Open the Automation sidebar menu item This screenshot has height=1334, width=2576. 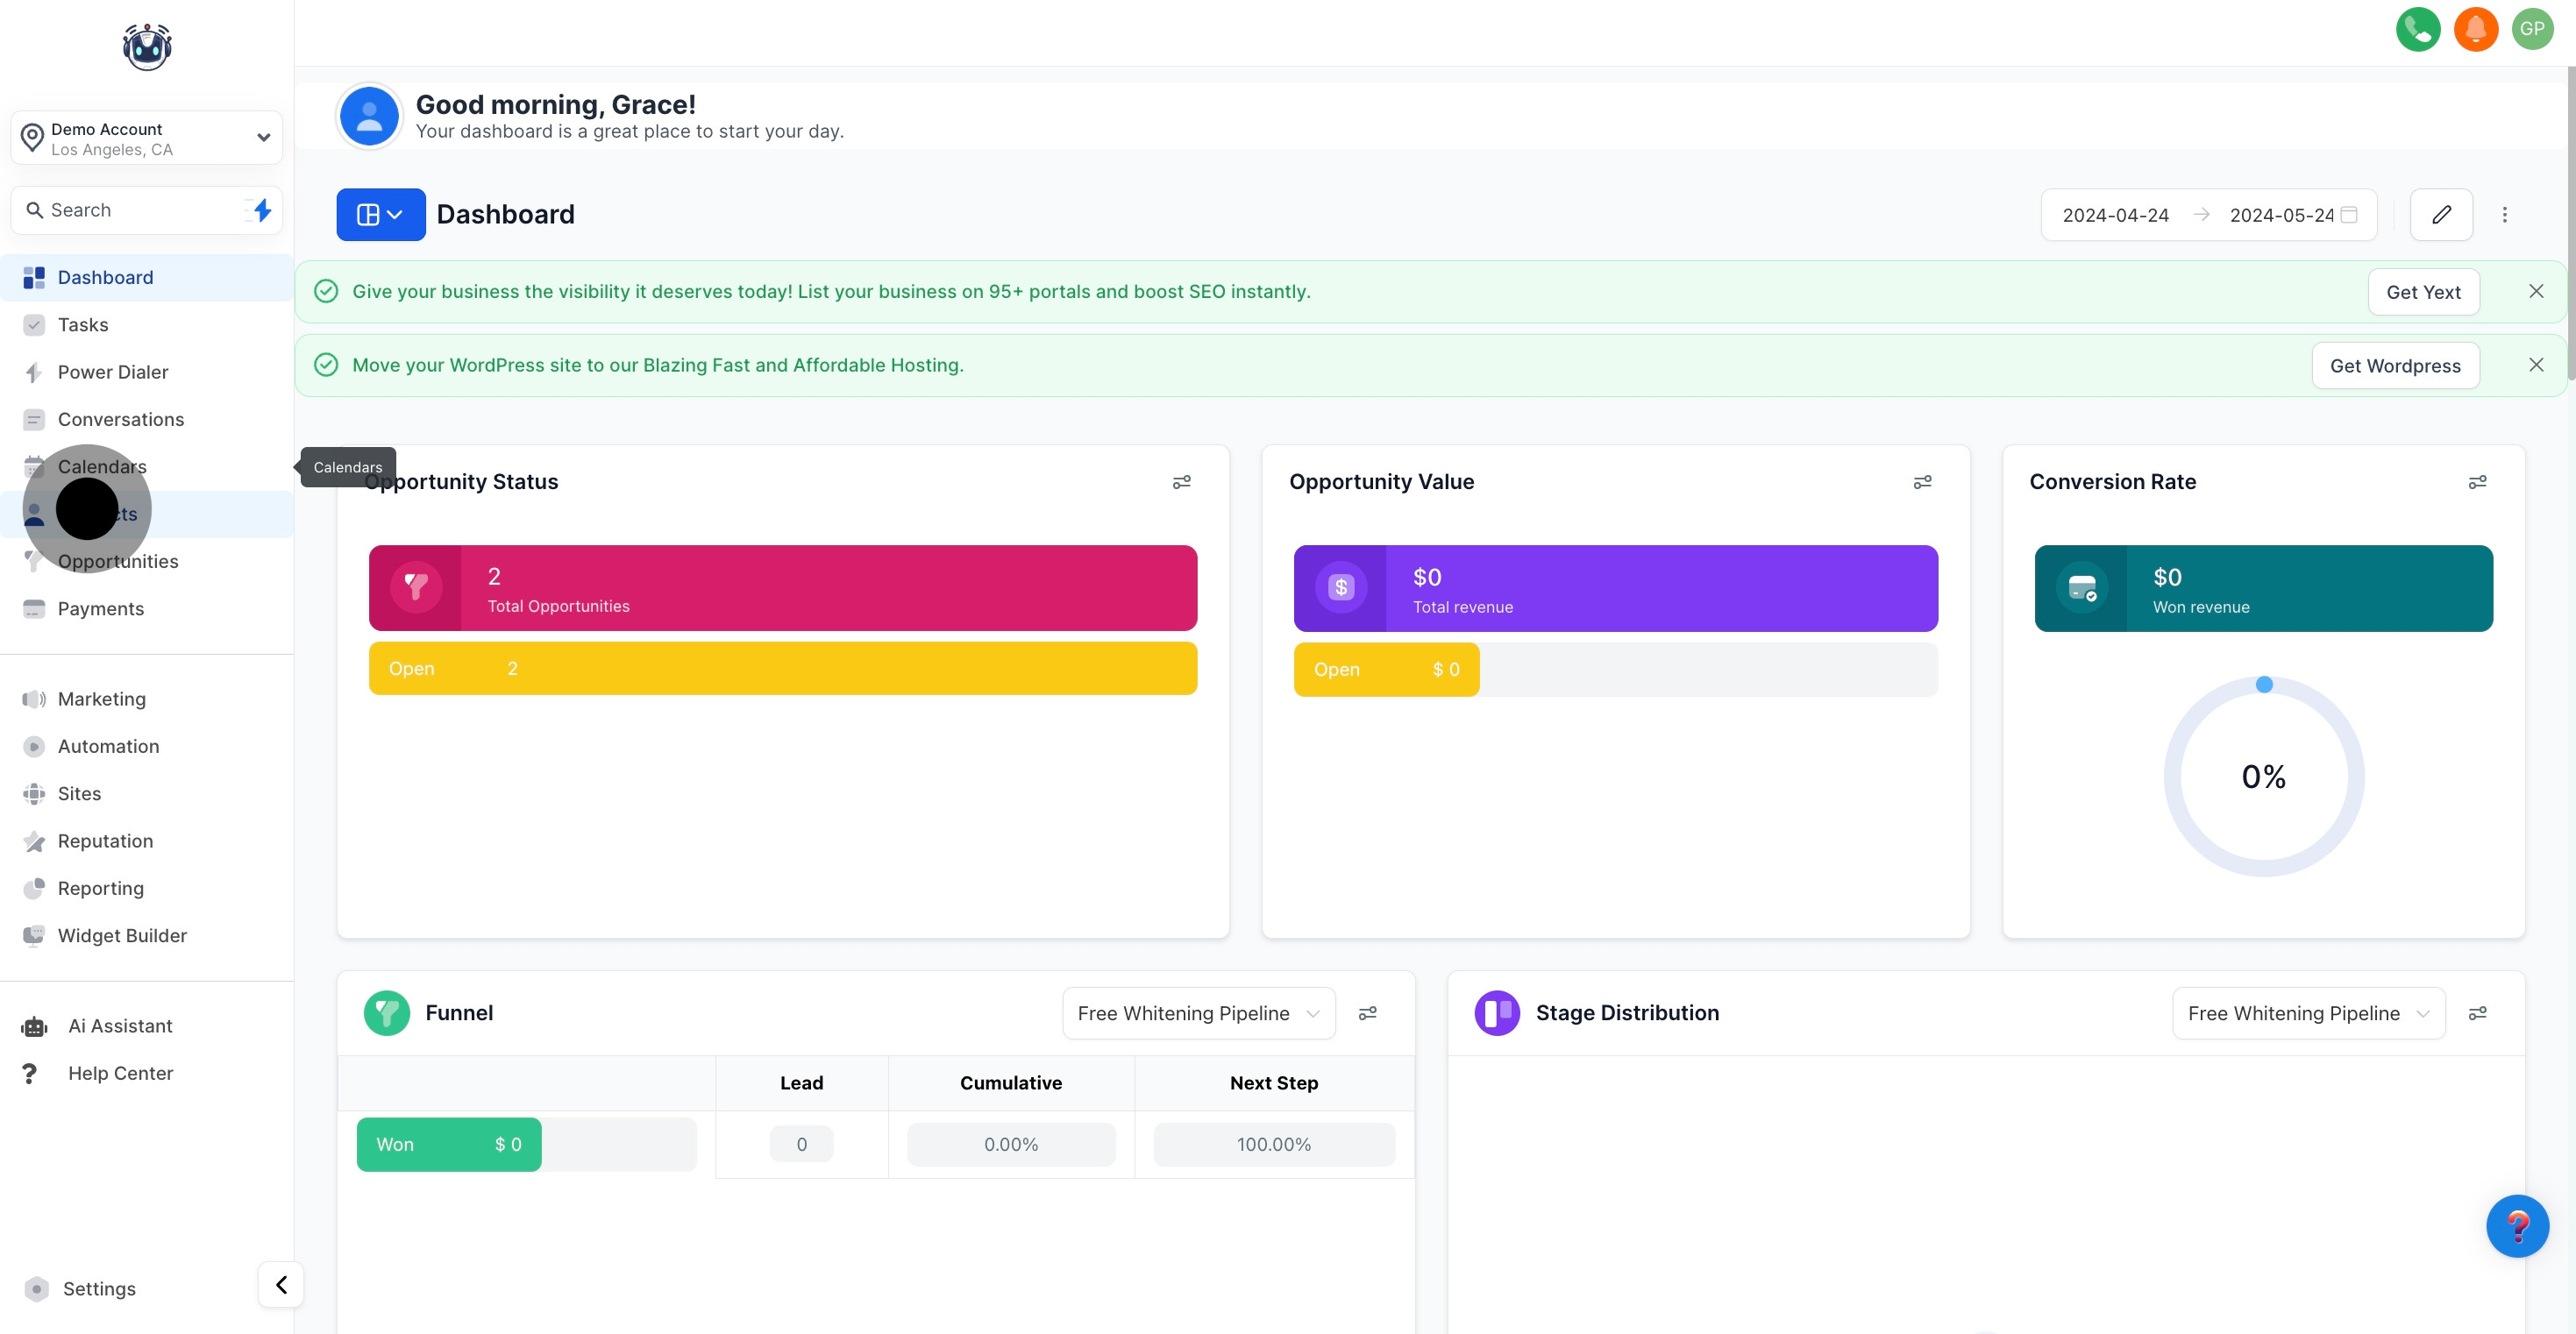(x=108, y=746)
